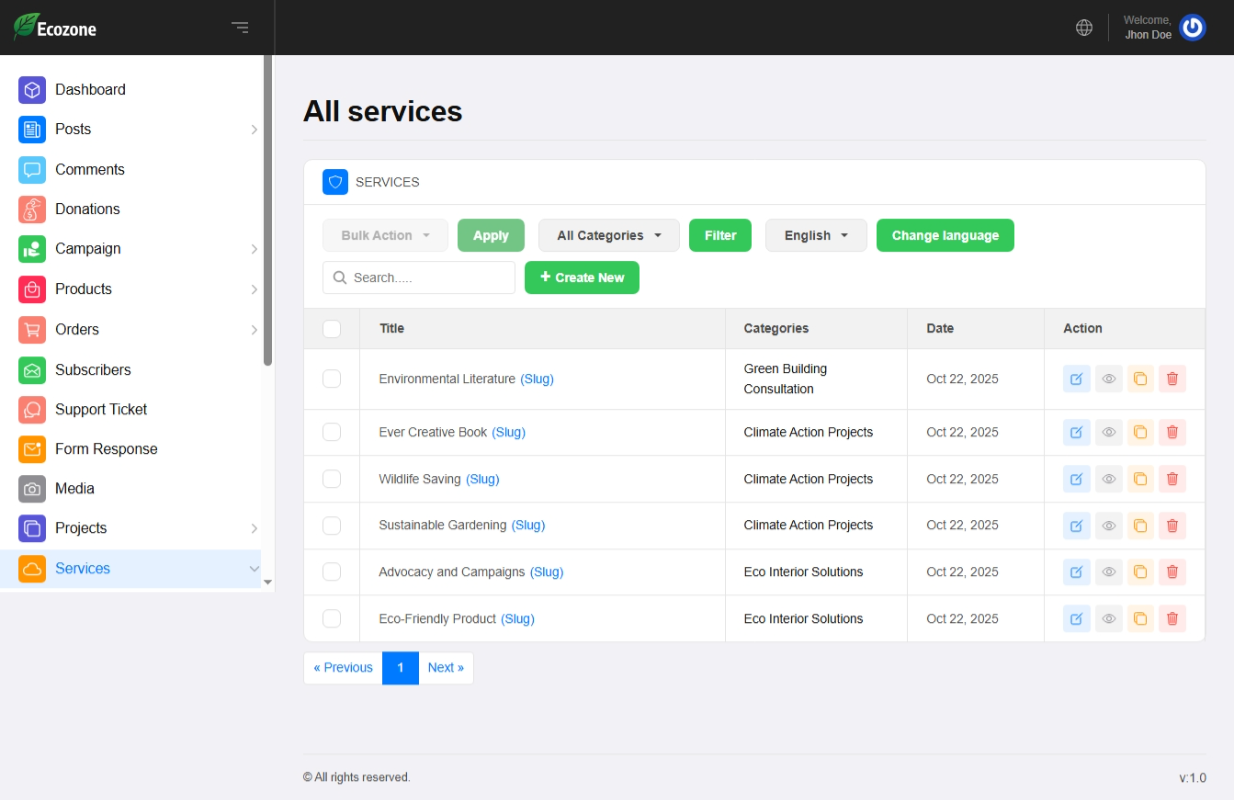Click the Next pagination link

(x=445, y=668)
